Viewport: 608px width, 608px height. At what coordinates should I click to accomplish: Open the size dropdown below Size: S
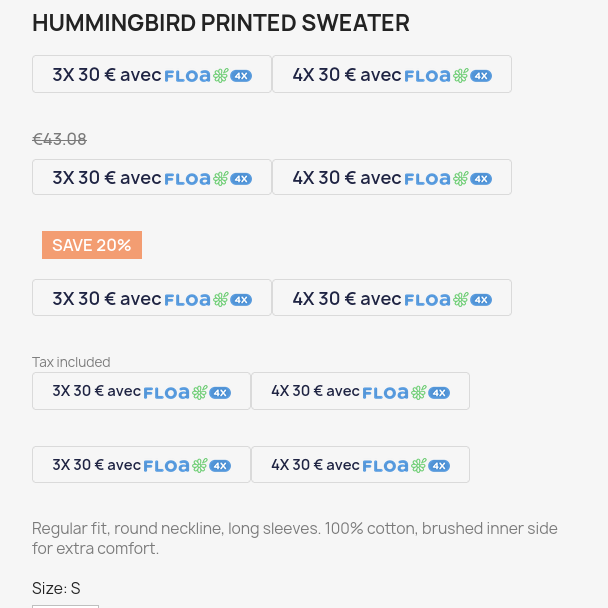65,604
